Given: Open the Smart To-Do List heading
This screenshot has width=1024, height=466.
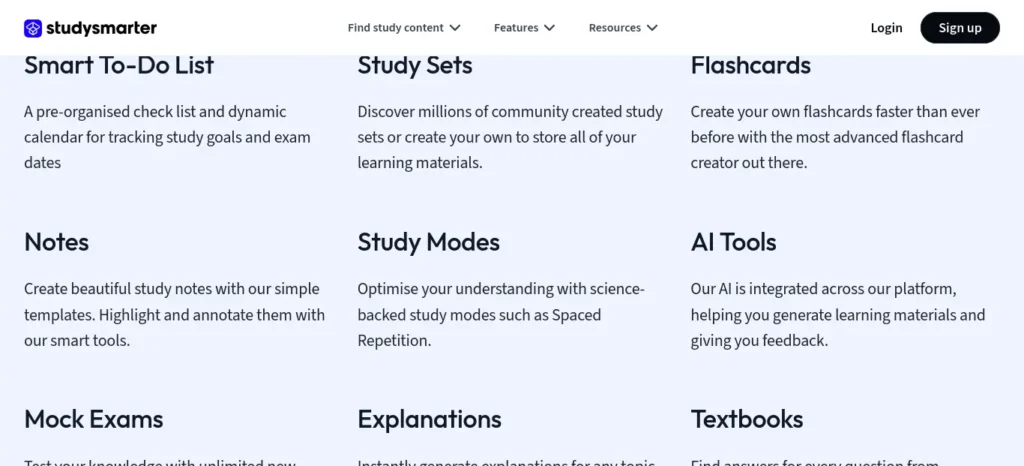Looking at the screenshot, I should (x=120, y=65).
